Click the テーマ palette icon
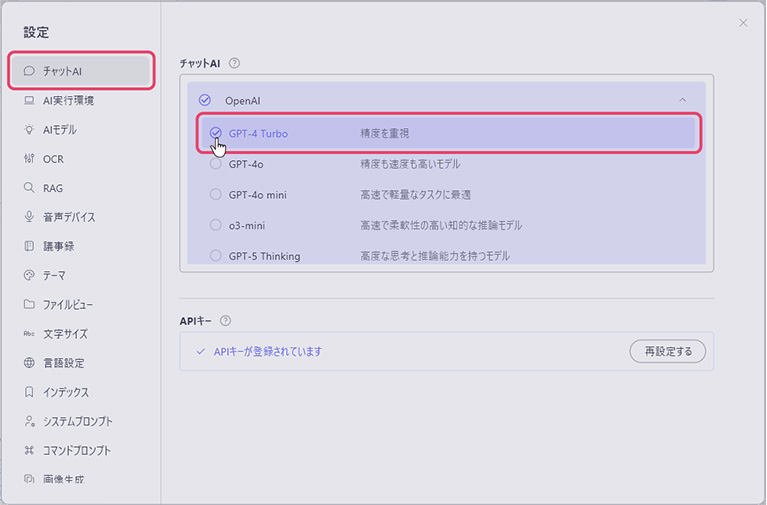This screenshot has height=505, width=767. click(x=29, y=275)
